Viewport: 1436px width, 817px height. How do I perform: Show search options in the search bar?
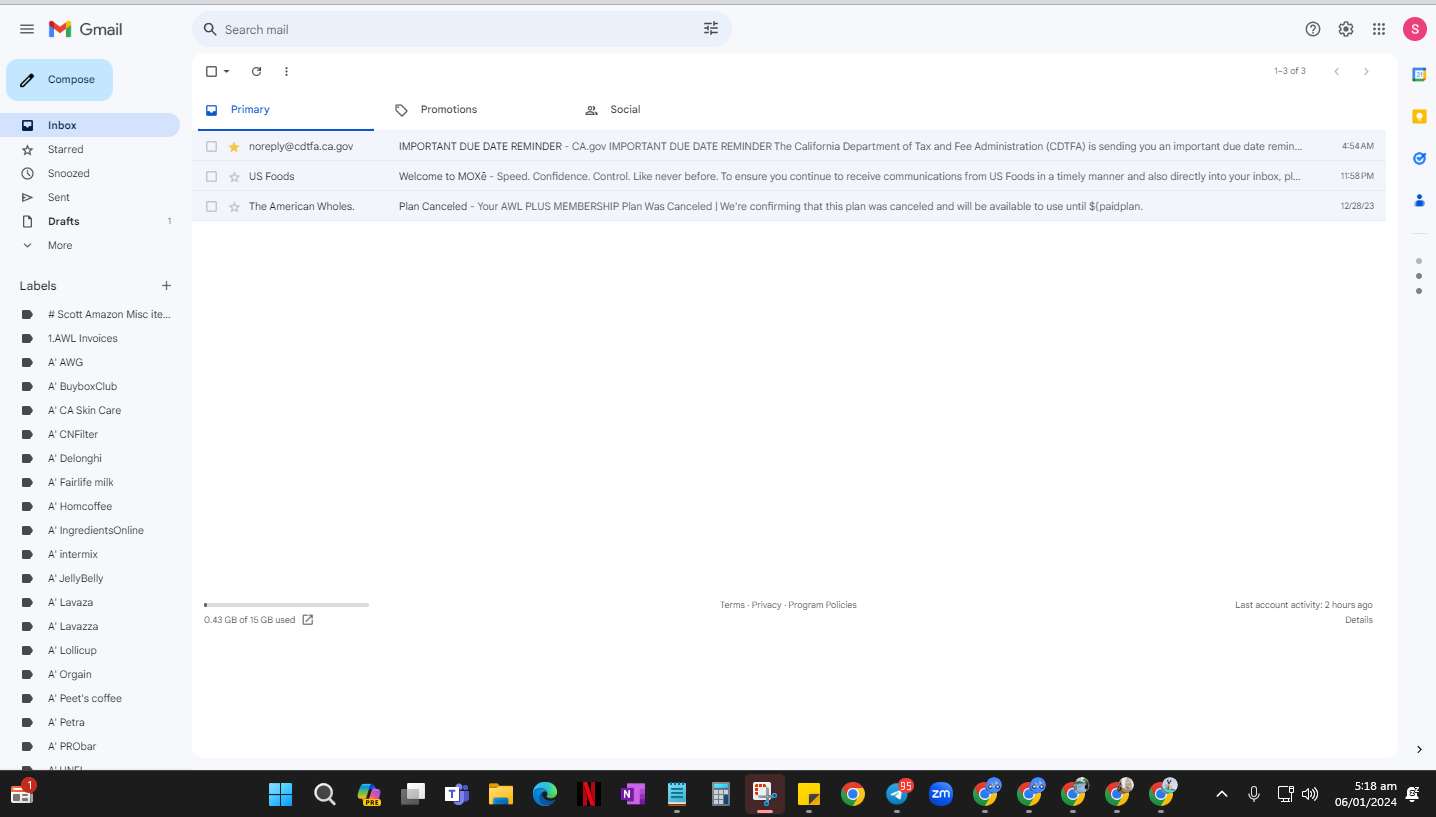(711, 29)
